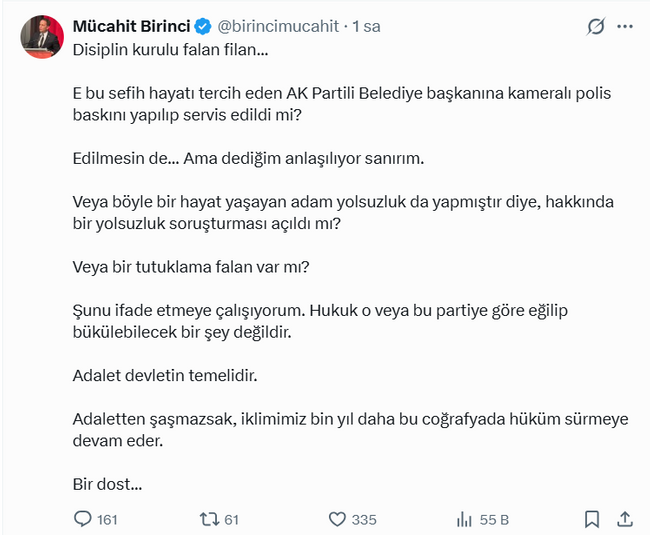Click the blue verified badge
The width and height of the screenshot is (650, 535).
click(x=204, y=27)
